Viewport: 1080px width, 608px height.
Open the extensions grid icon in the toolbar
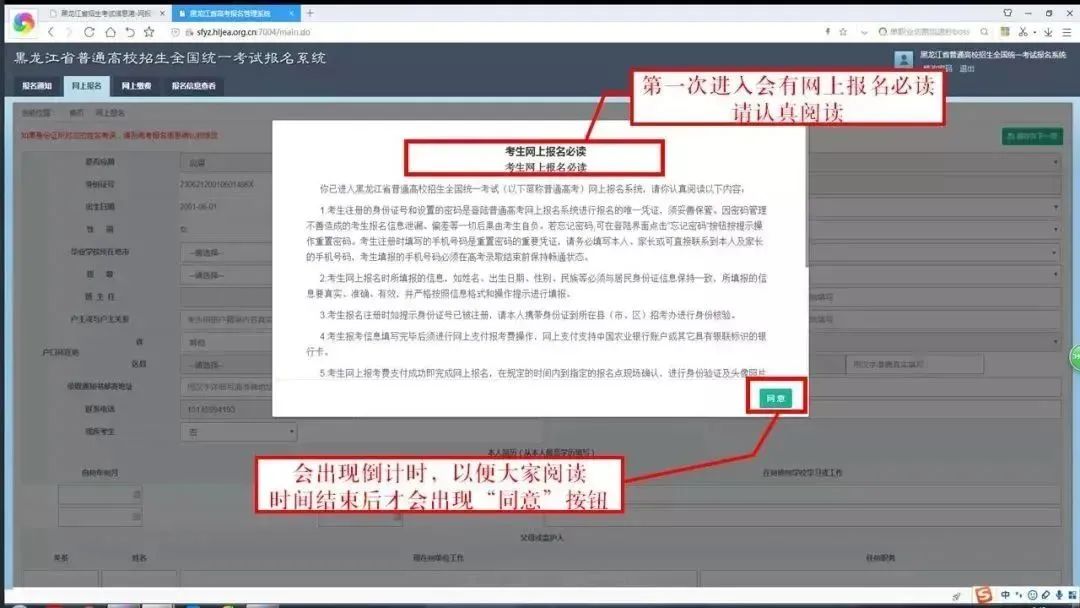(1005, 32)
